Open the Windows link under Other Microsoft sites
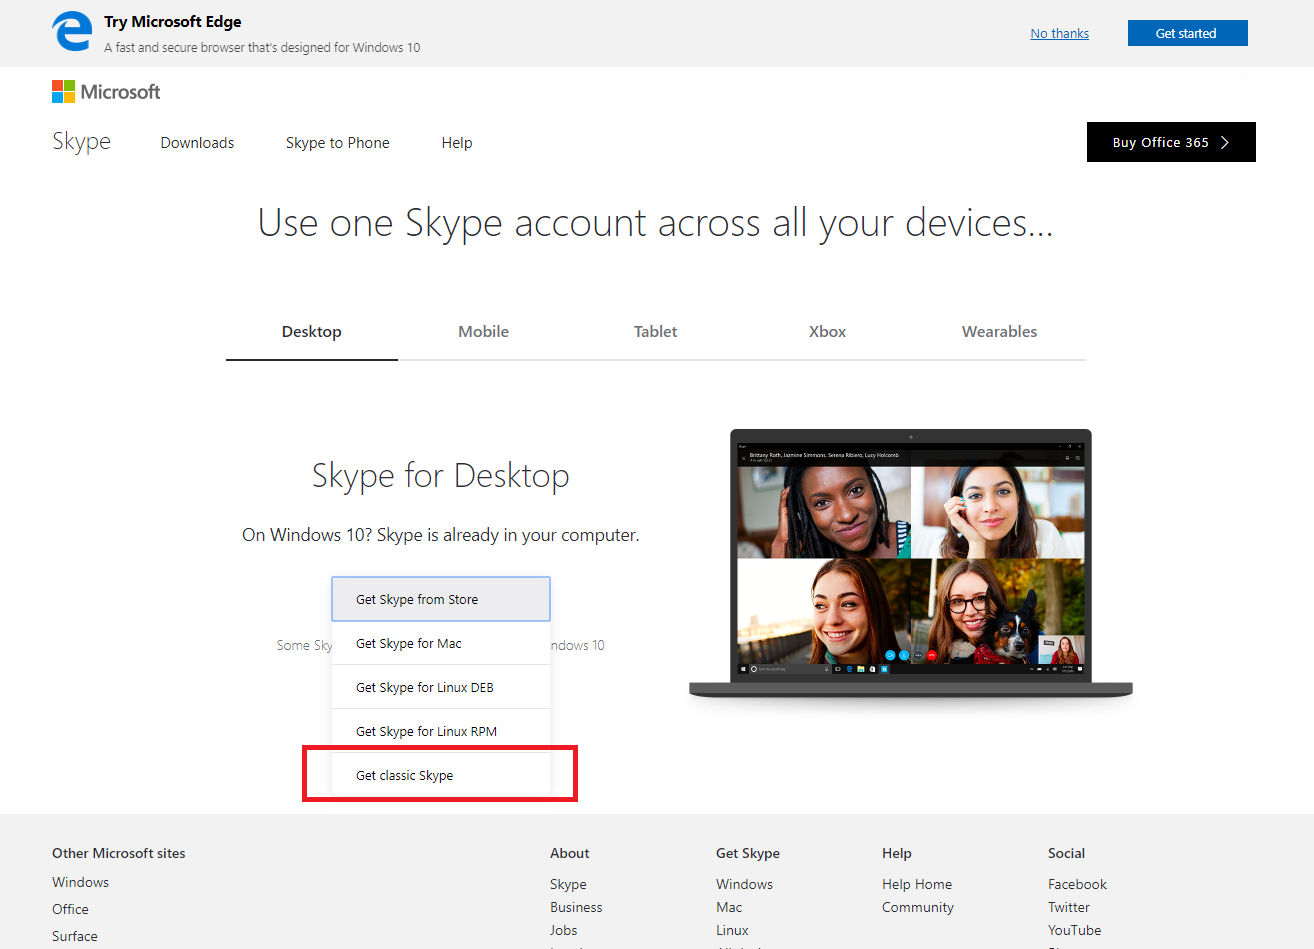 (x=81, y=882)
